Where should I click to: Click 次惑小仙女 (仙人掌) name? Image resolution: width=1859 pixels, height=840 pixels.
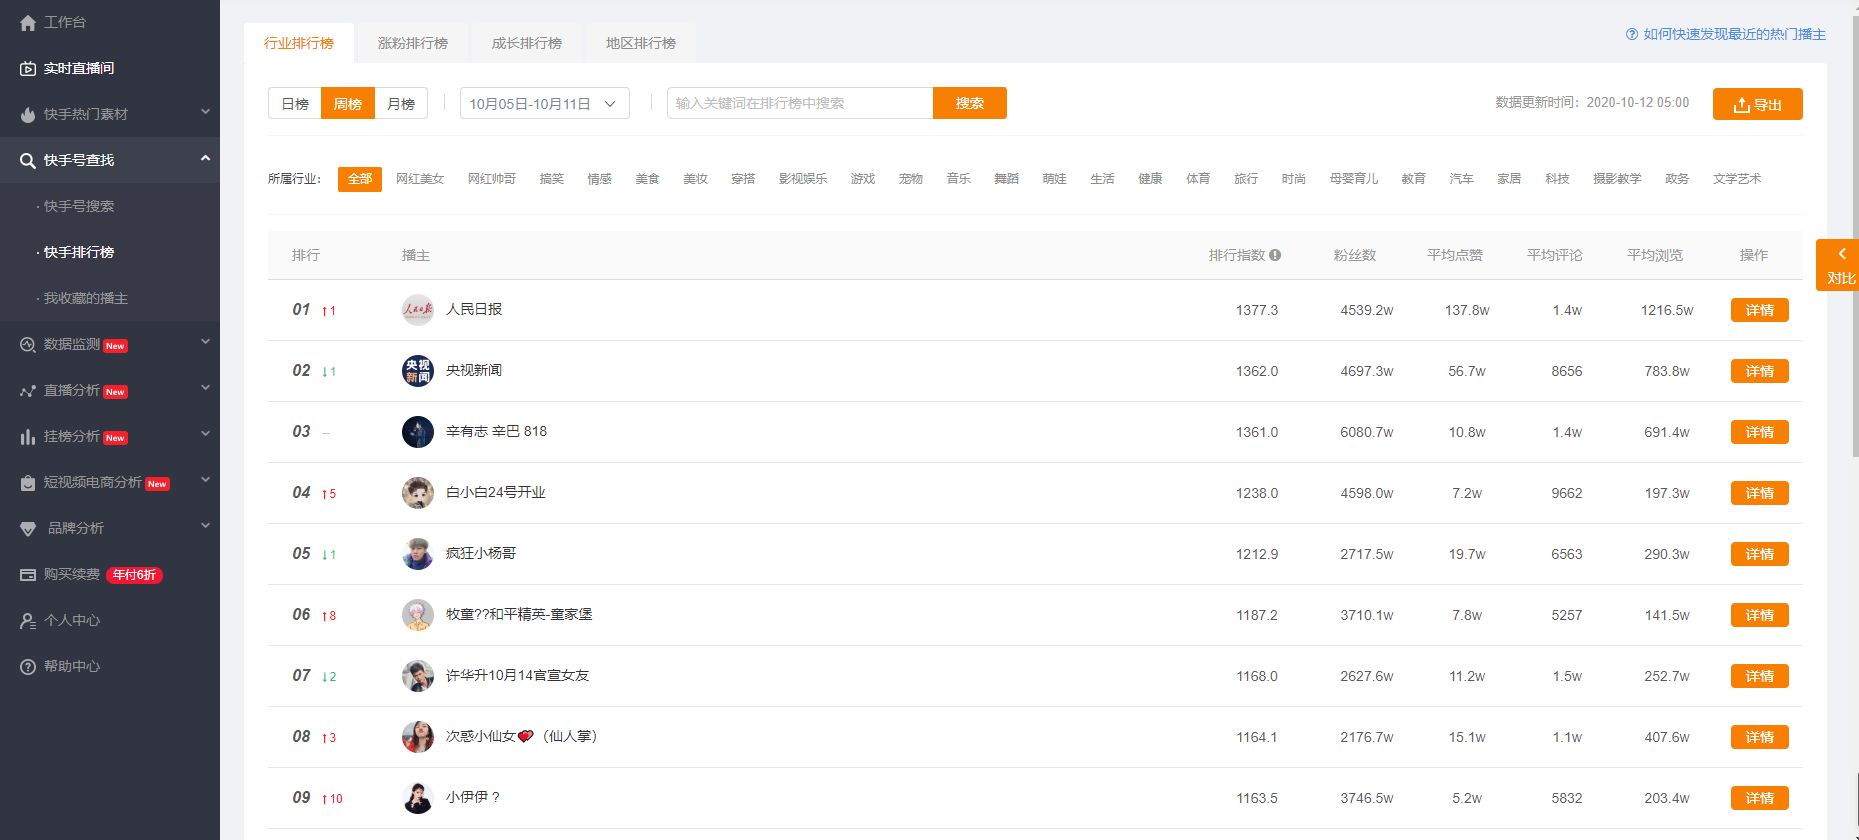[522, 736]
